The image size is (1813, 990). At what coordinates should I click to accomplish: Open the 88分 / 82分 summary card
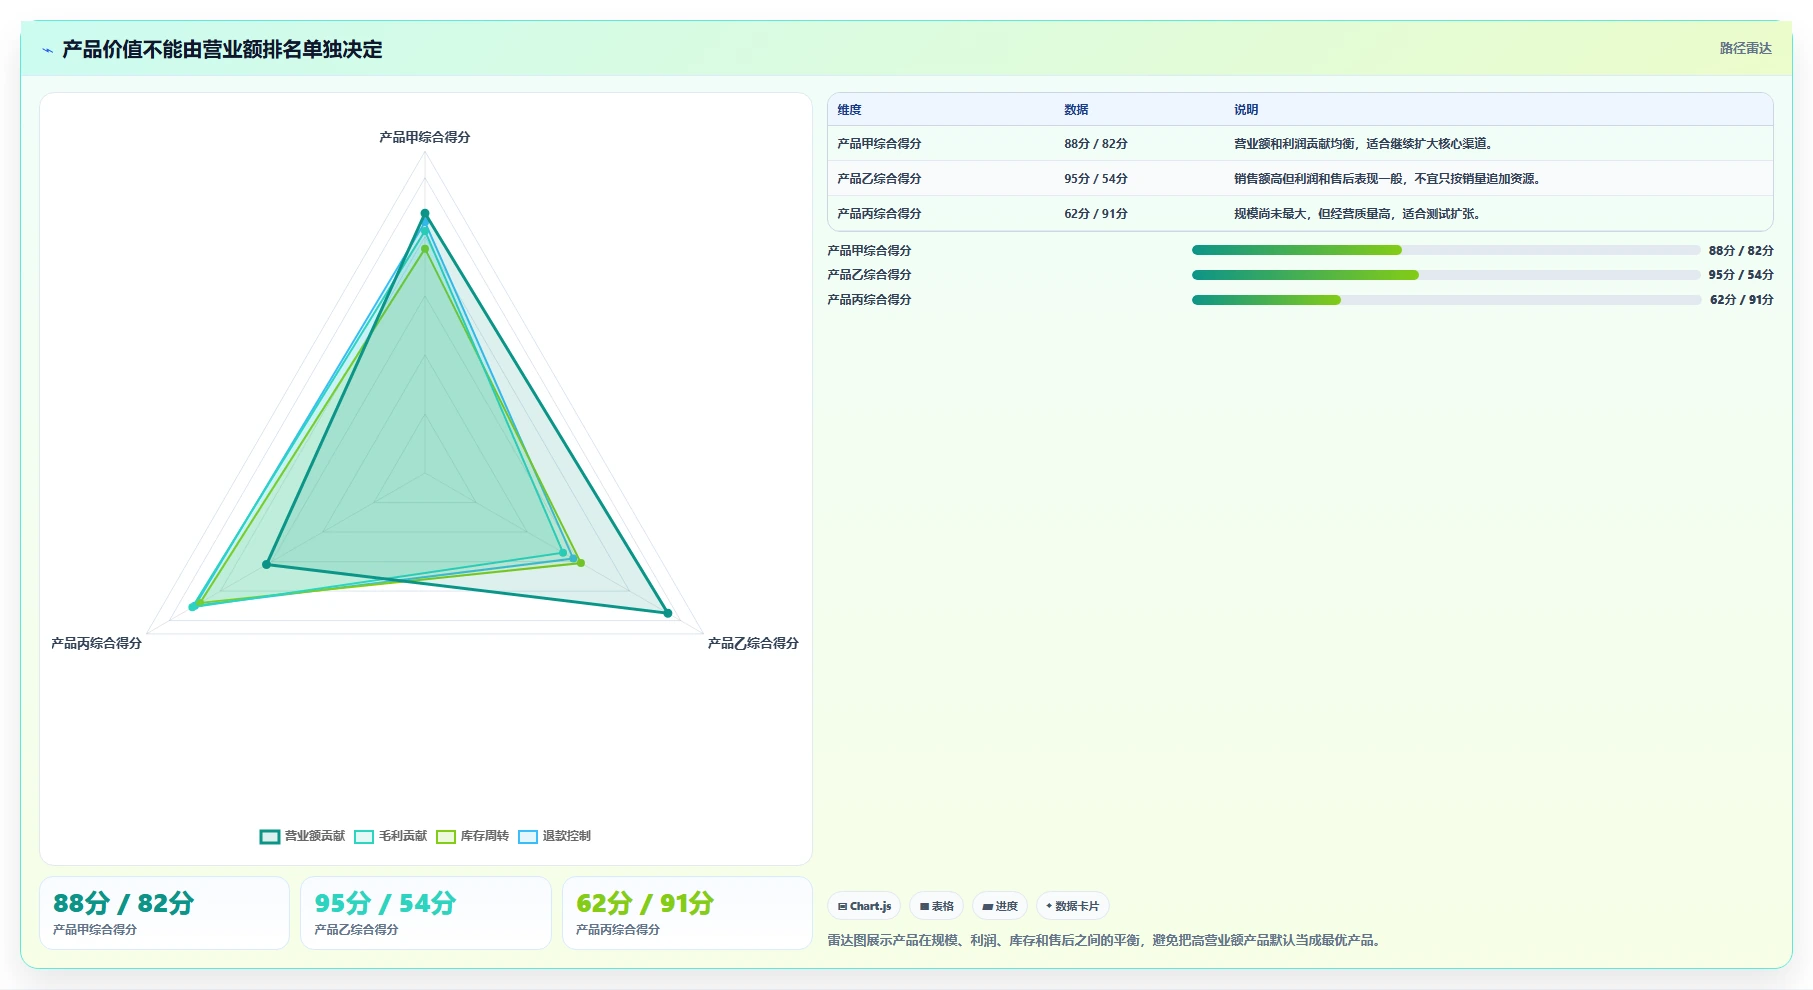coord(164,913)
